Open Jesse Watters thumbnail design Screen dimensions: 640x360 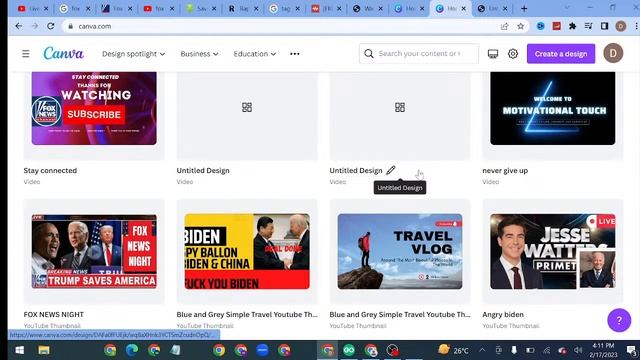[553, 251]
